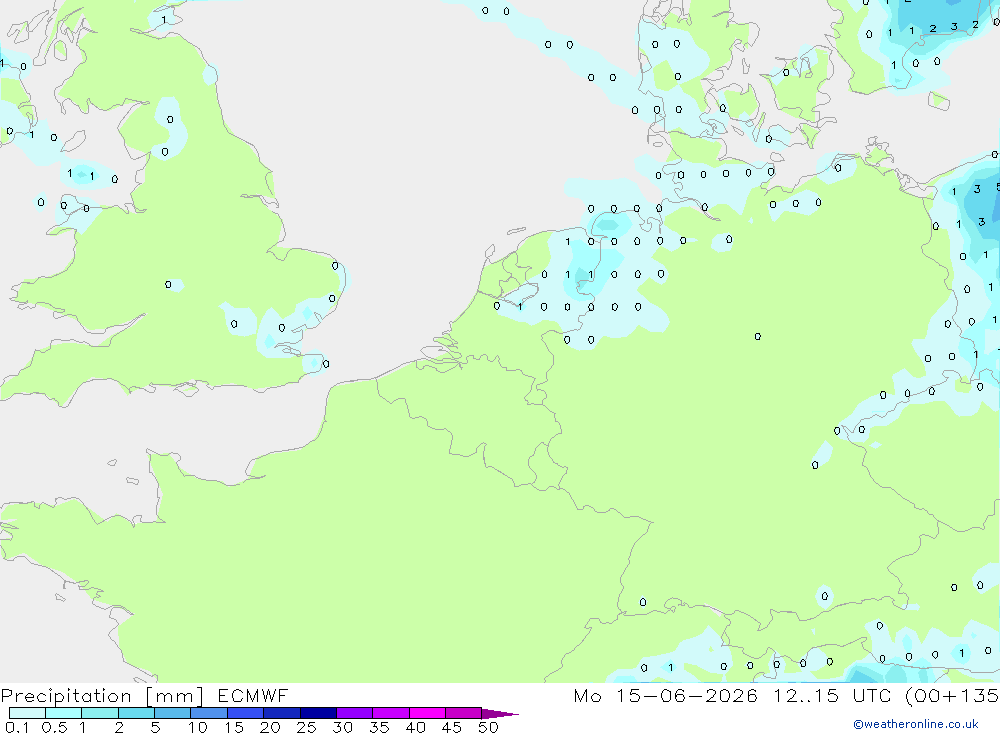
Task: Click the "12..15 UTC" time text
Action: (832, 695)
